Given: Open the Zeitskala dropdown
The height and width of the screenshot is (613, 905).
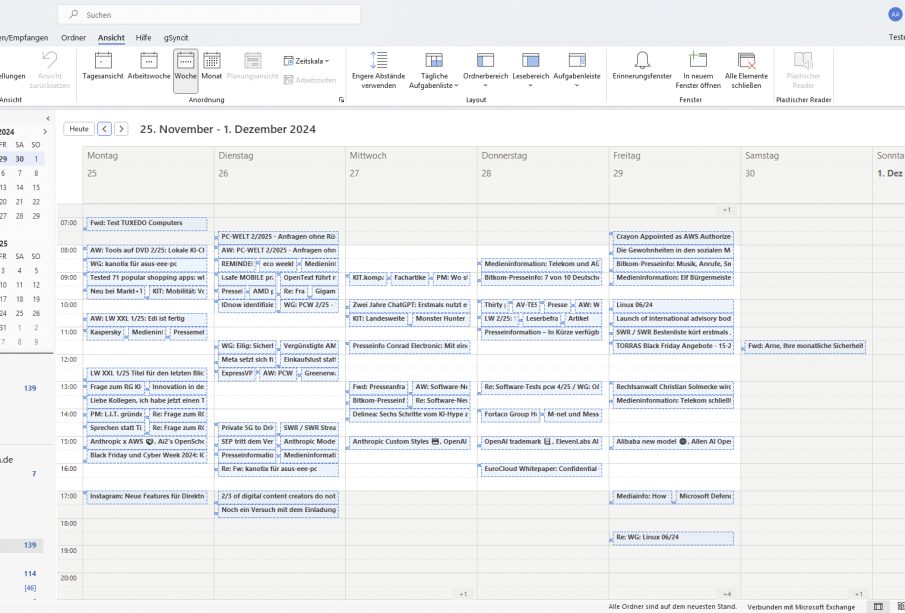Looking at the screenshot, I should [306, 61].
